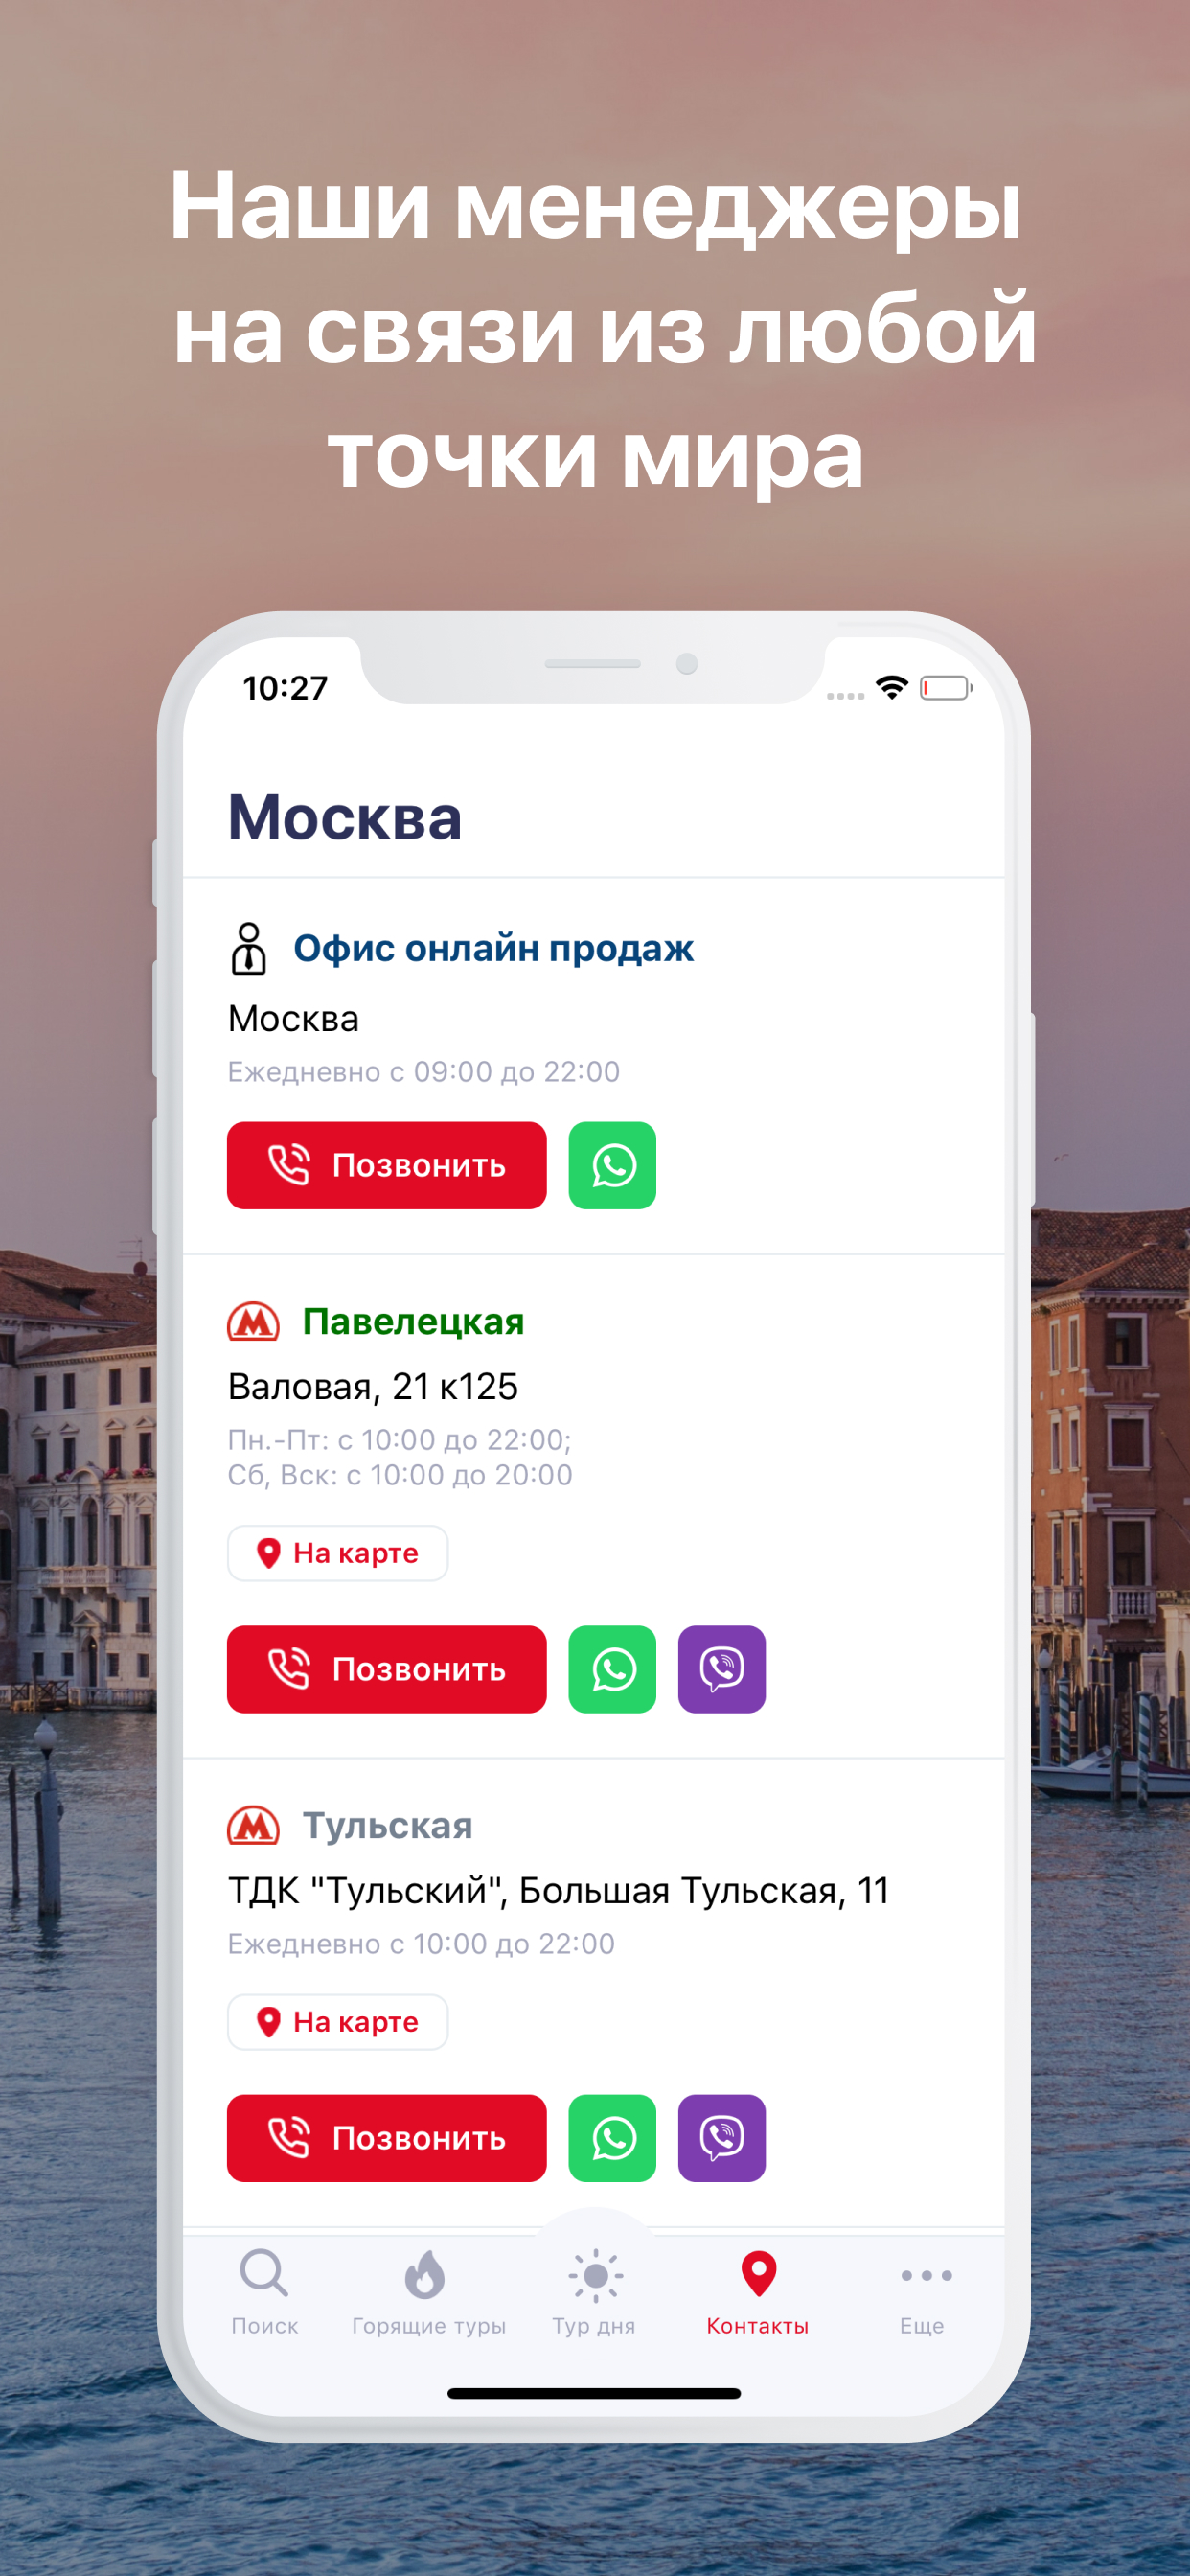The height and width of the screenshot is (2576, 1190).
Task: Show Тульская office На карте
Action: pos(338,2022)
